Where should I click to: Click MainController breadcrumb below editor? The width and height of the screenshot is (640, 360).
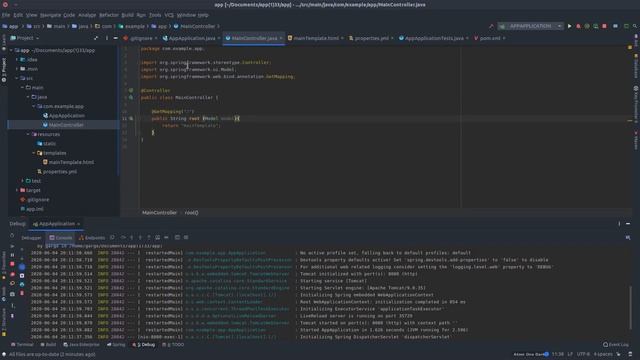(159, 213)
